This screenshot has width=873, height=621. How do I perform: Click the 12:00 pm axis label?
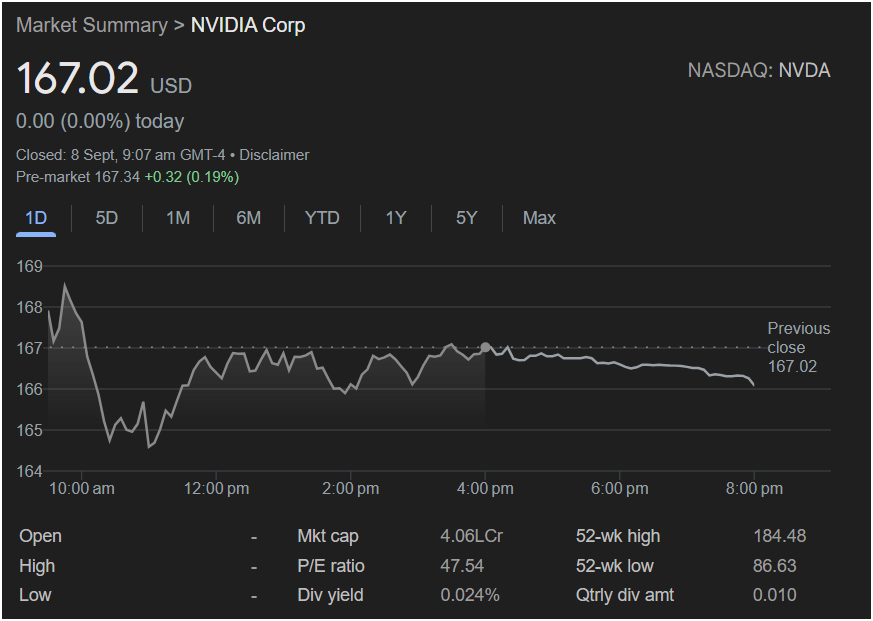(217, 489)
